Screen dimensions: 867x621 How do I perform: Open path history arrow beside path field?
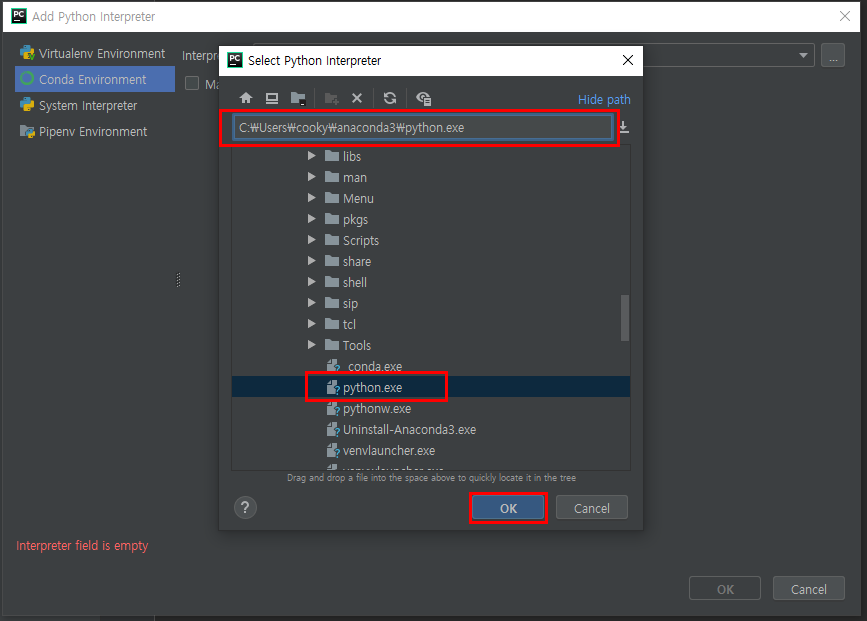pyautogui.click(x=624, y=127)
